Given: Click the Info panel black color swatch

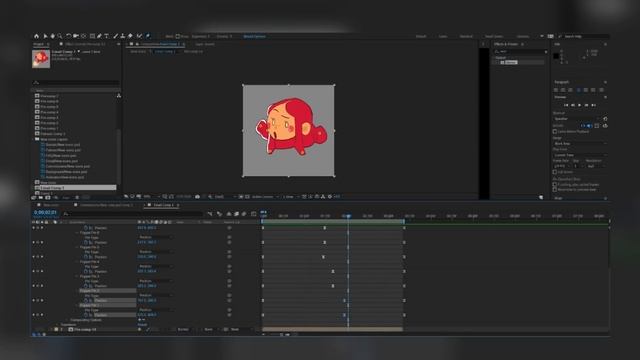Looking at the screenshot, I should coord(556,56).
